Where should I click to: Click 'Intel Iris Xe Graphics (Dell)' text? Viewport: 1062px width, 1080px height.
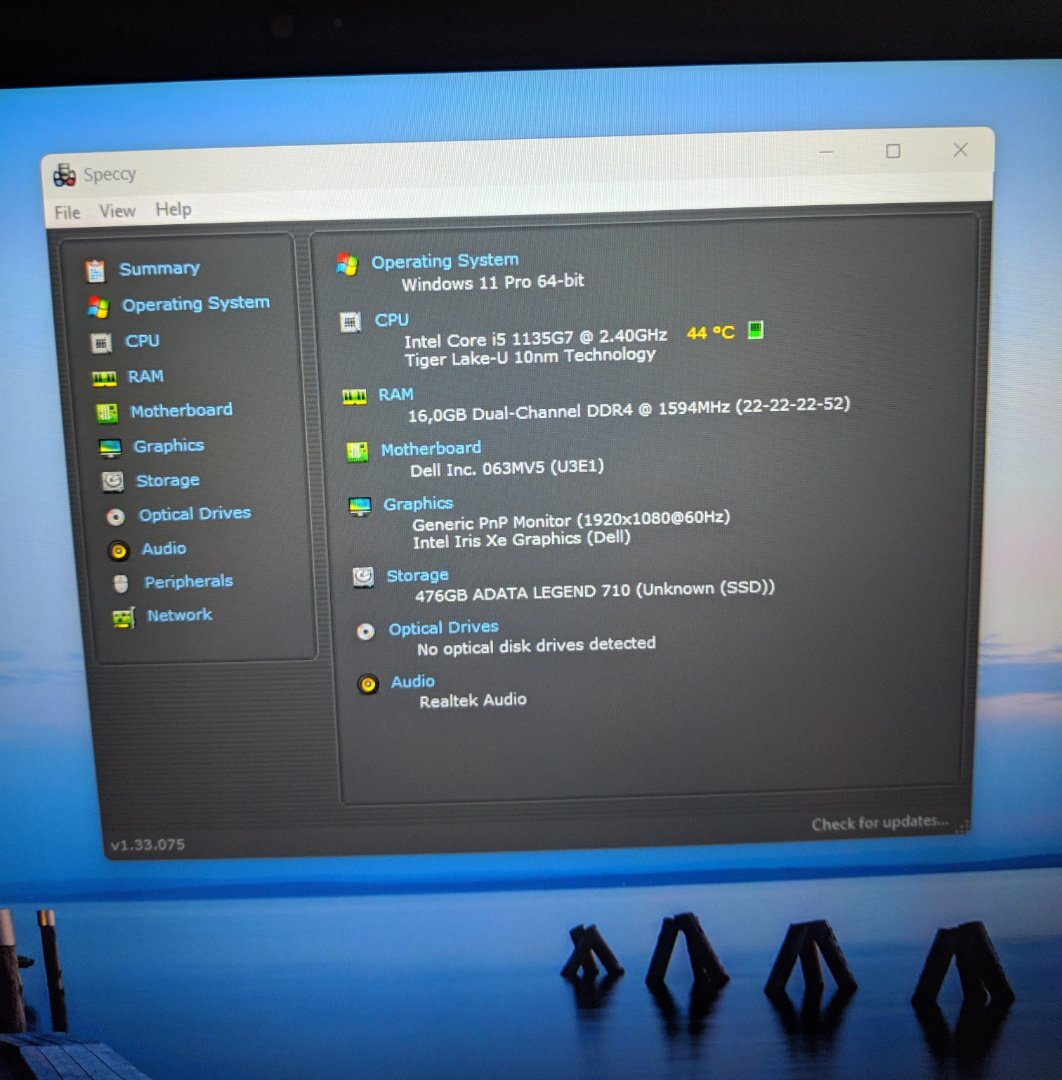[521, 540]
